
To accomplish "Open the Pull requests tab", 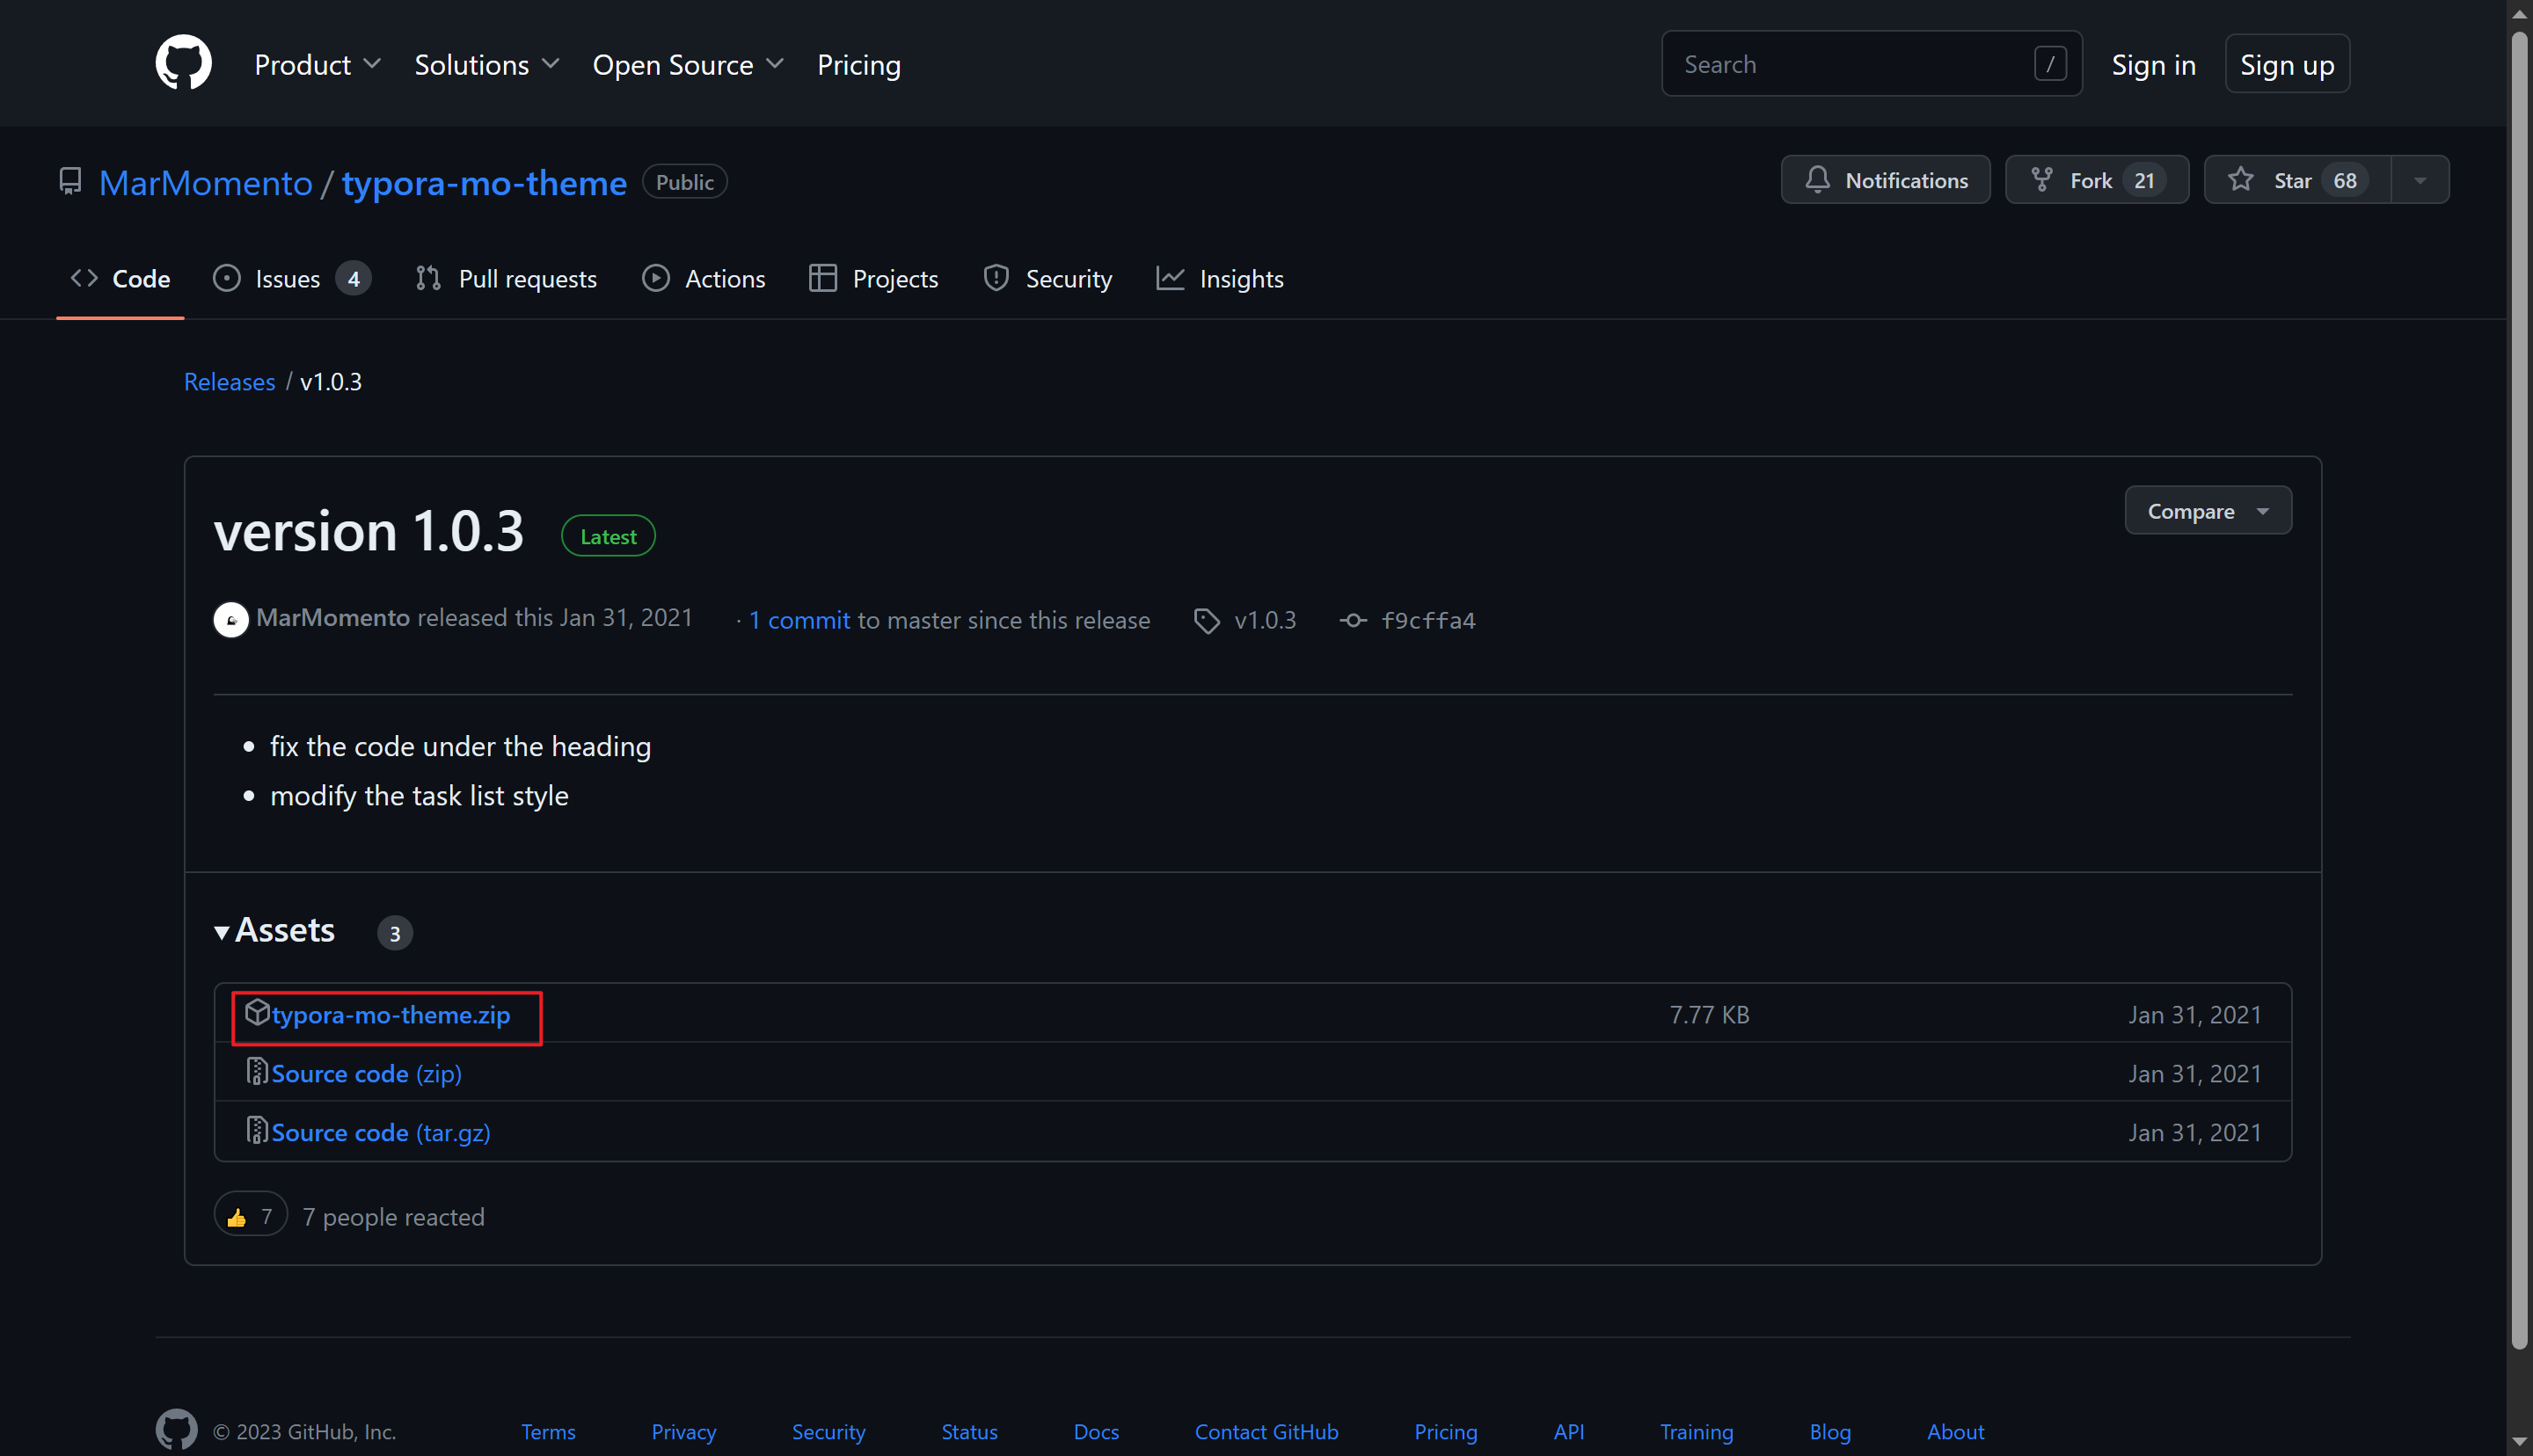I will pyautogui.click(x=506, y=278).
